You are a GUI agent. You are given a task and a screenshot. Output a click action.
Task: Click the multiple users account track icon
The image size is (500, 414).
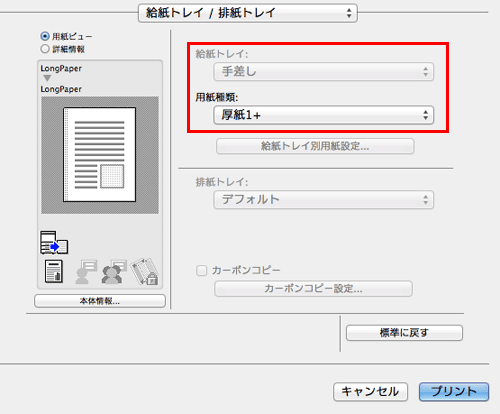pyautogui.click(x=114, y=272)
